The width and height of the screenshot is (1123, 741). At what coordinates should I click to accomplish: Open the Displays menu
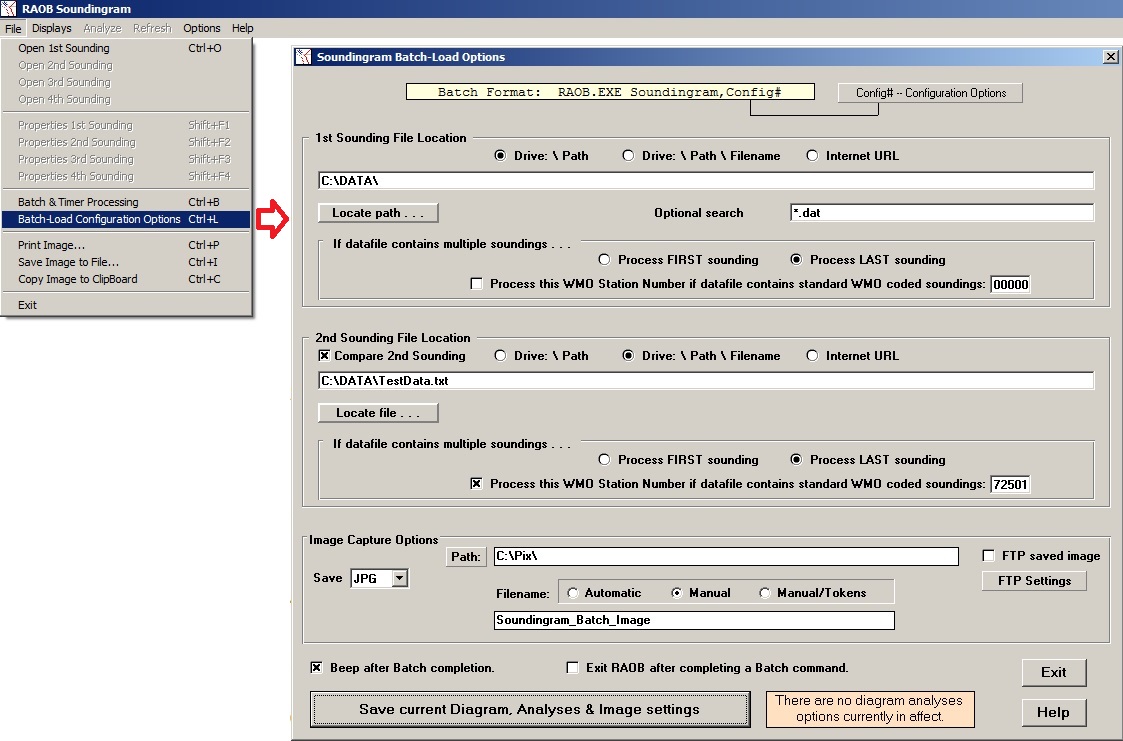(x=52, y=28)
